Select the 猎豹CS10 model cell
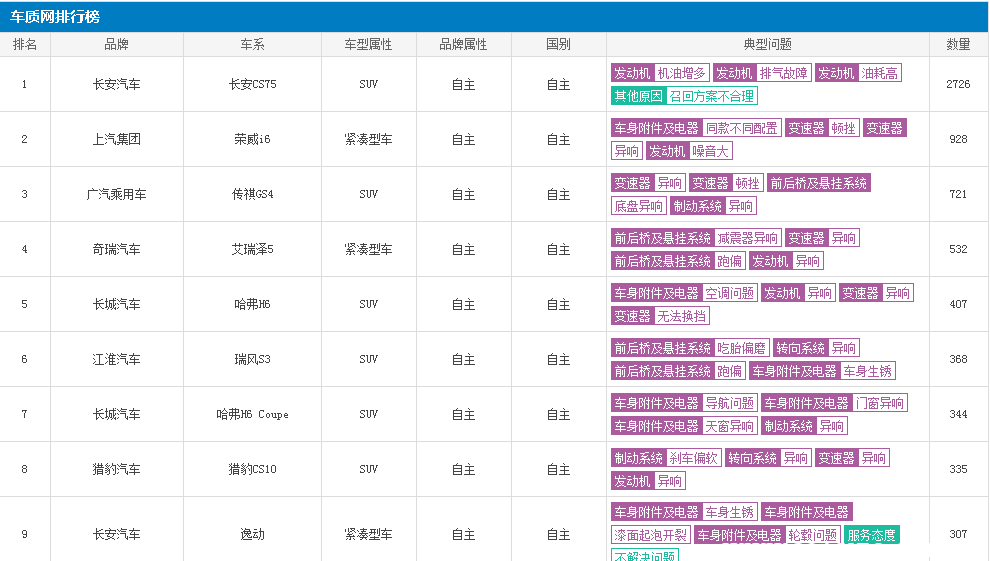Viewport: 990px width, 561px height. tap(252, 469)
